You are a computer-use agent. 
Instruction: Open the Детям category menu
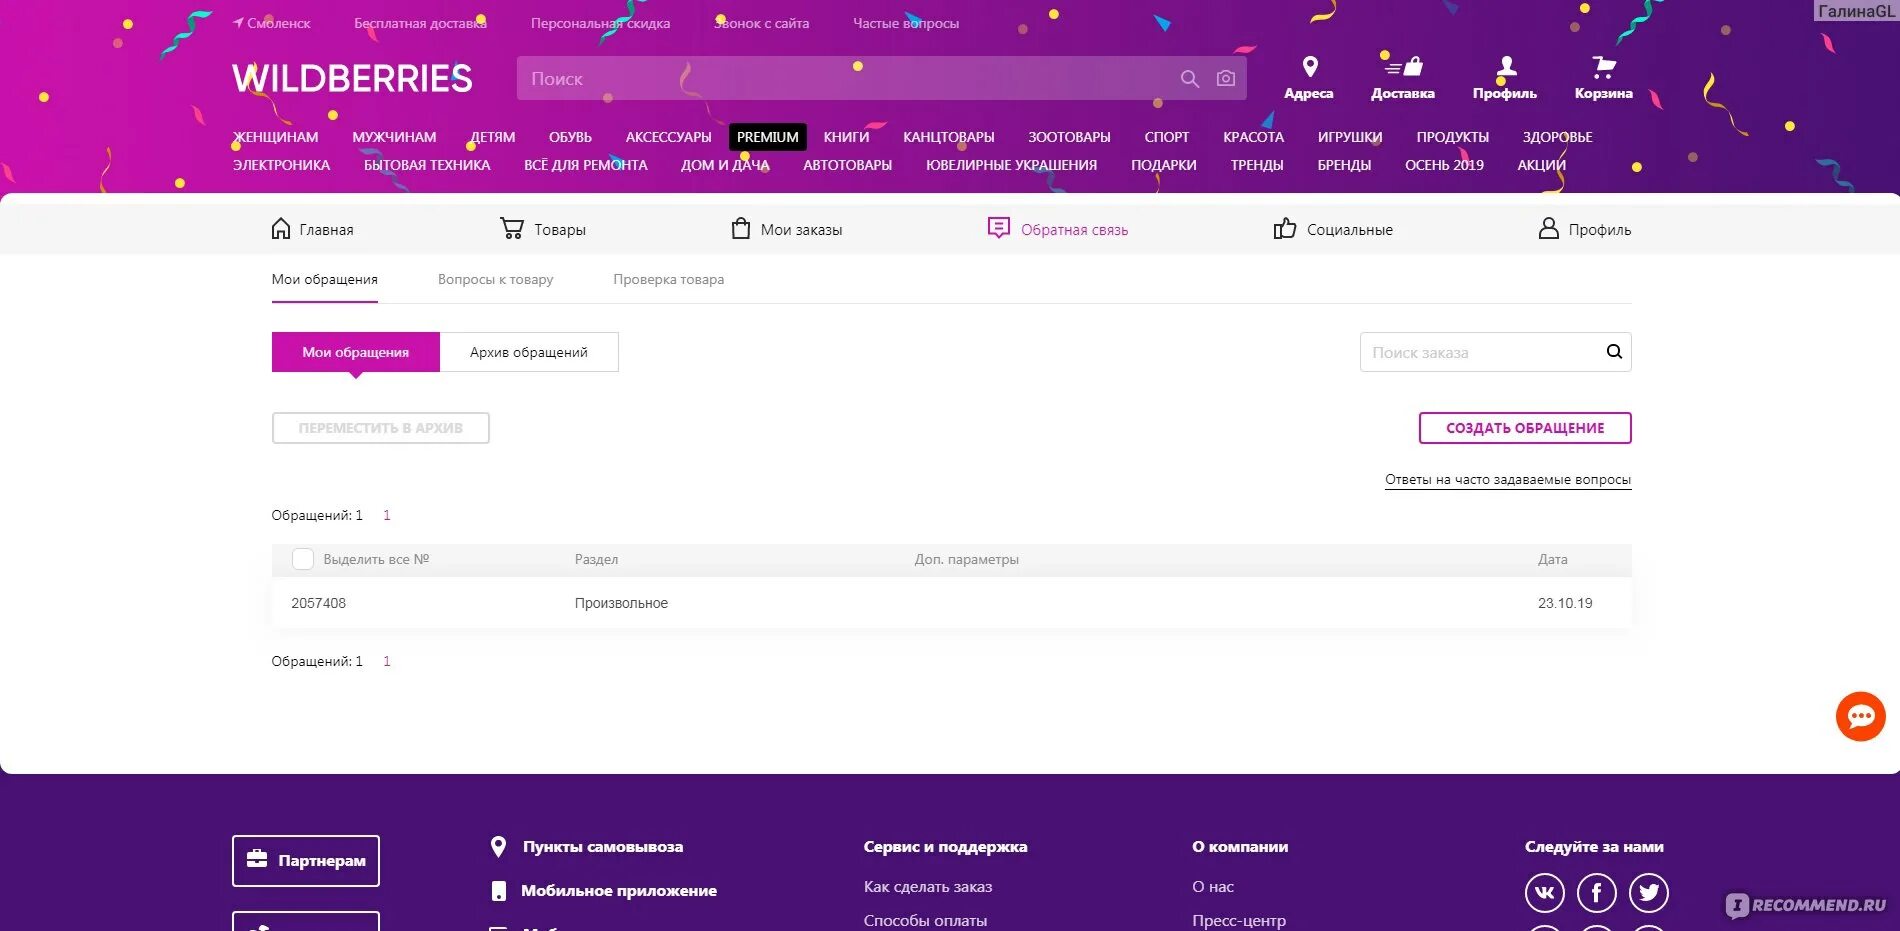[x=493, y=137]
